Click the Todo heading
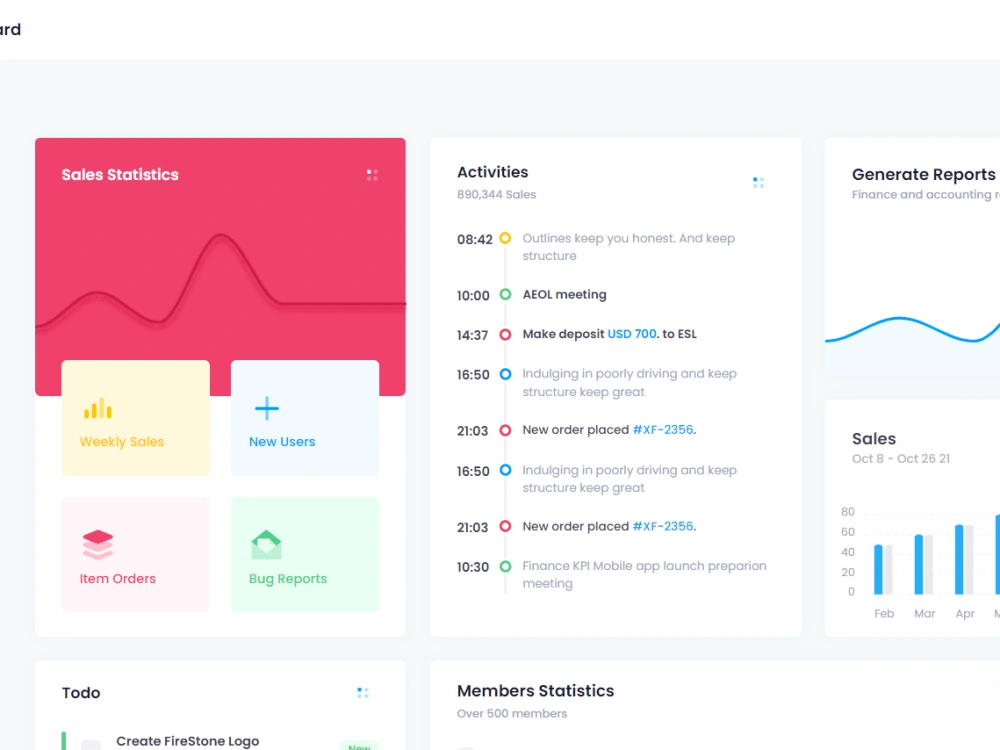1000x750 pixels. [x=81, y=693]
